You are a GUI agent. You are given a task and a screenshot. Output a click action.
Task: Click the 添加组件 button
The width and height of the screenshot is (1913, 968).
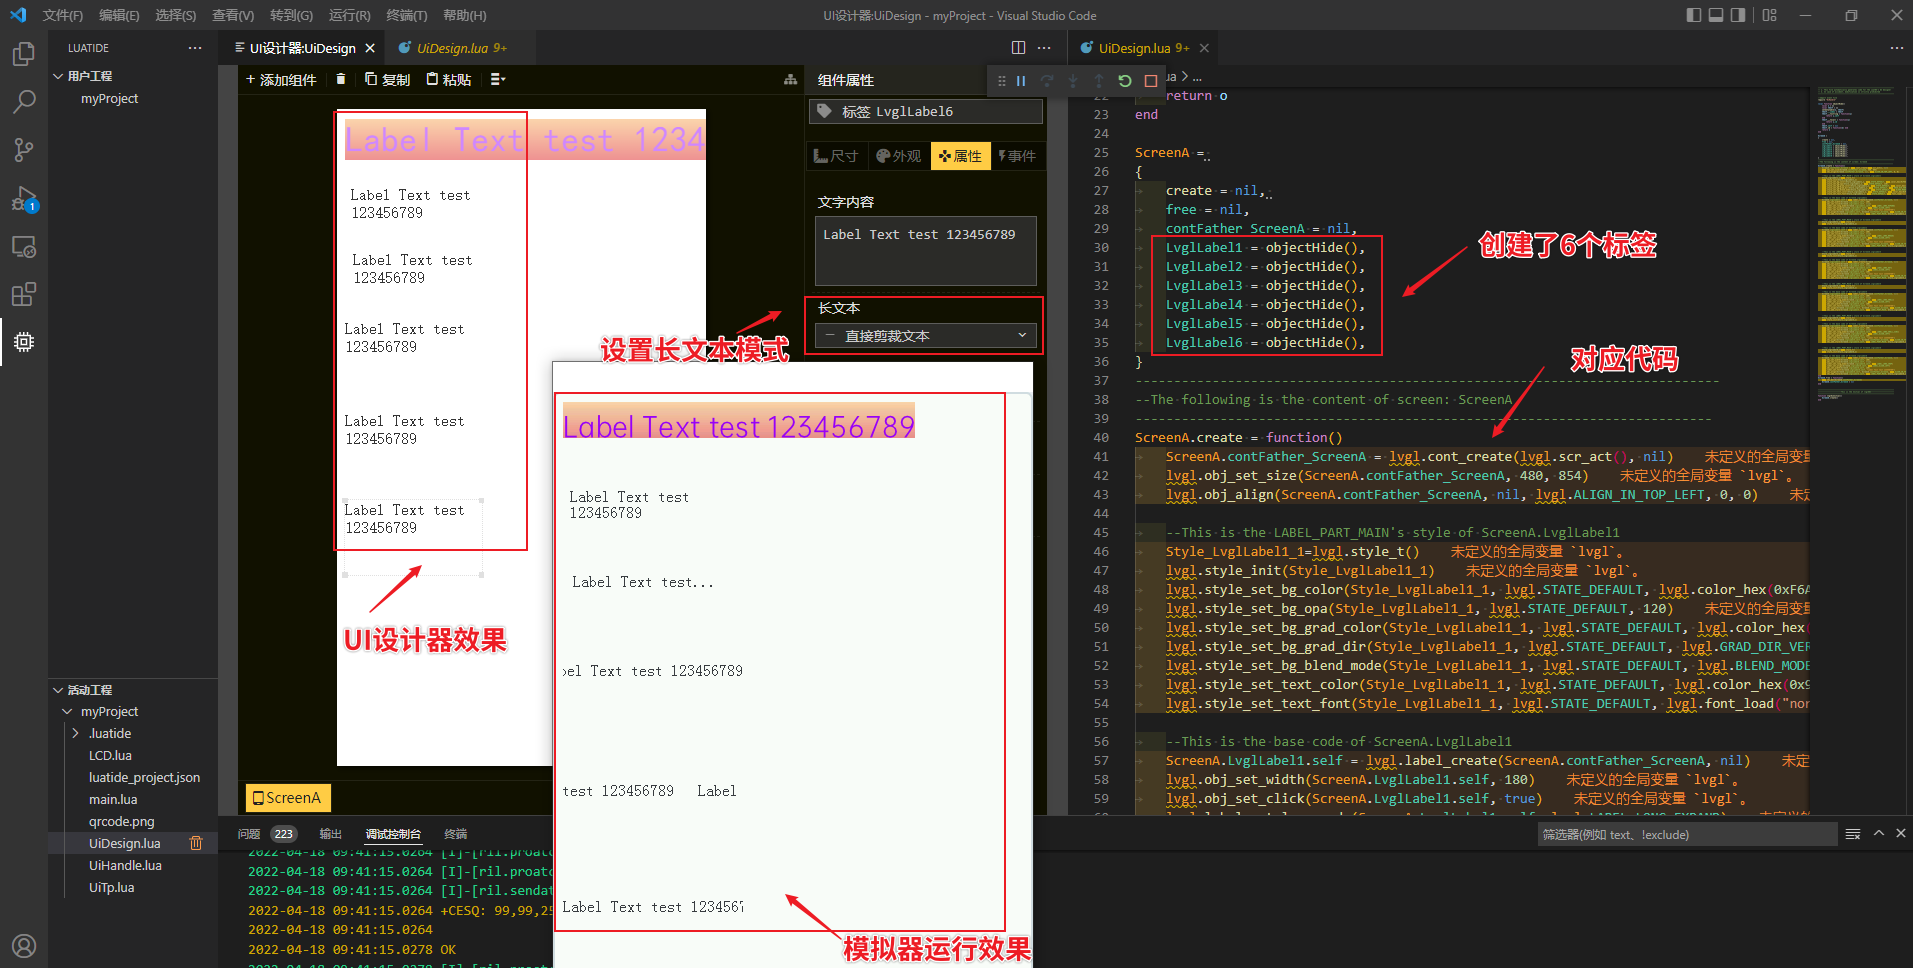pos(281,80)
